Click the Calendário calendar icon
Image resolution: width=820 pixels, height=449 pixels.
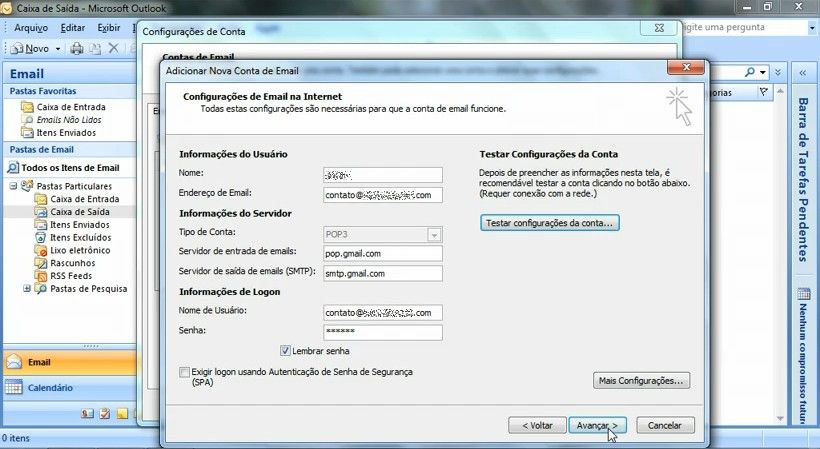[14, 388]
